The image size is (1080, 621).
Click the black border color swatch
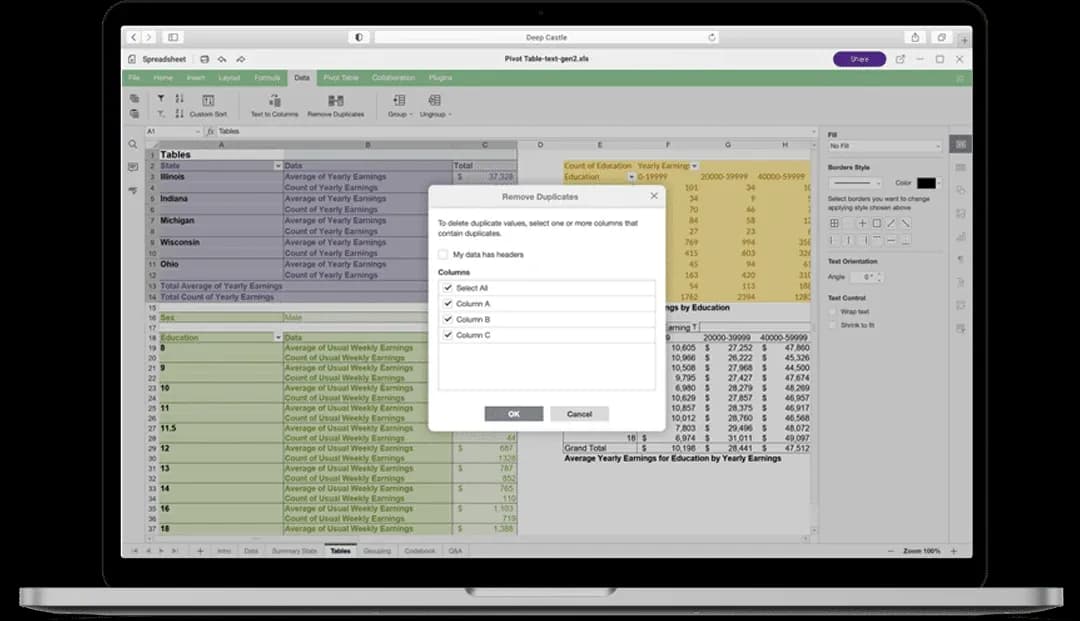click(x=926, y=183)
